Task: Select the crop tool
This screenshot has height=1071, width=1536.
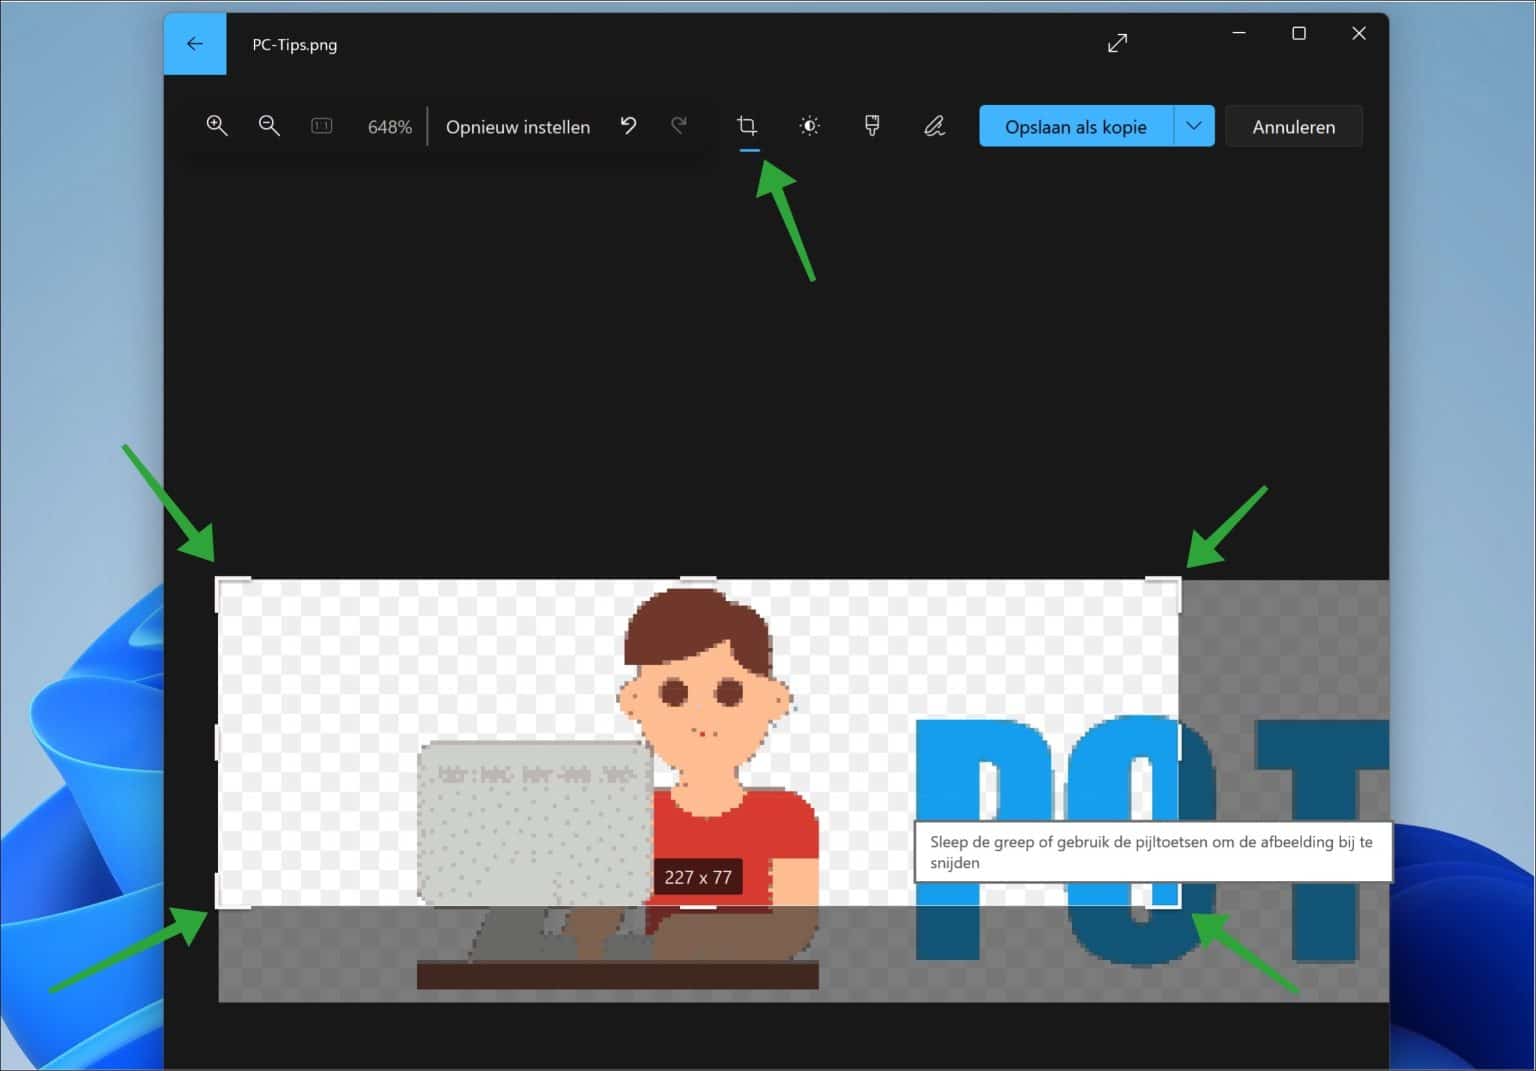Action: click(x=747, y=126)
